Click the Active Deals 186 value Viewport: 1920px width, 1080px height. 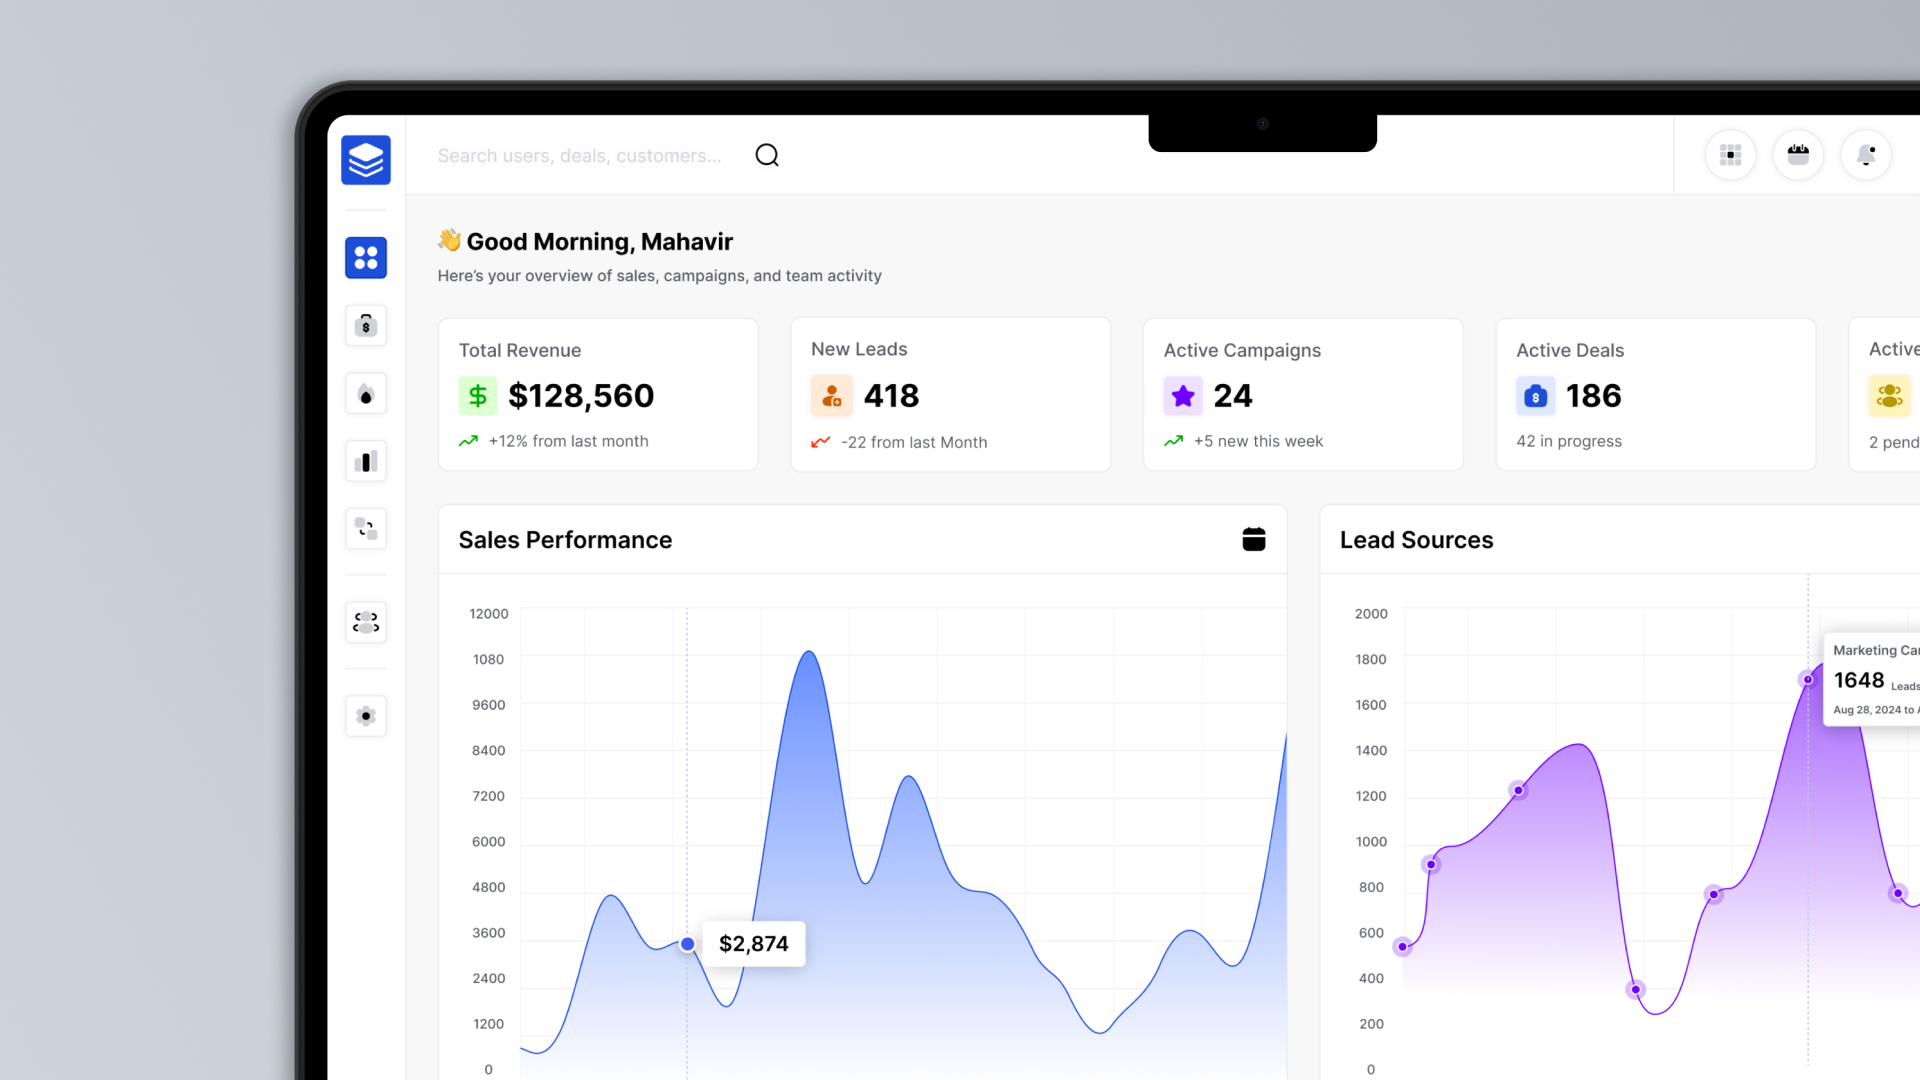tap(1594, 396)
